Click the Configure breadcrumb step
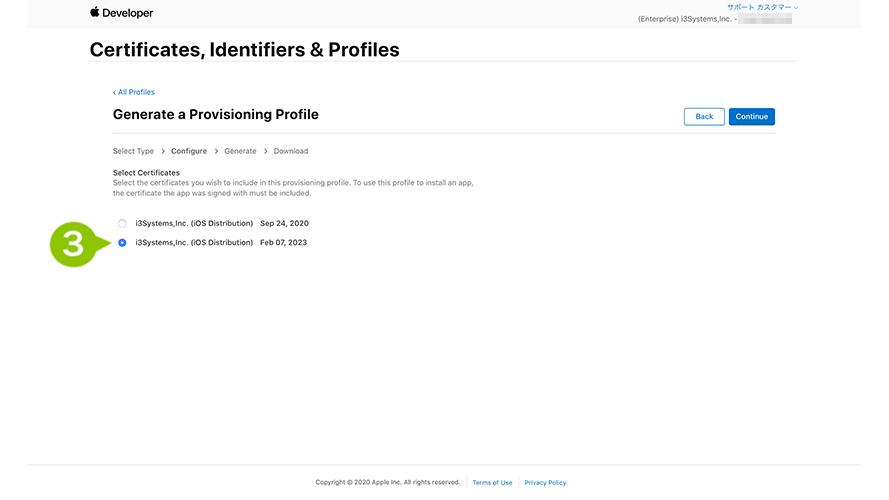 (189, 151)
